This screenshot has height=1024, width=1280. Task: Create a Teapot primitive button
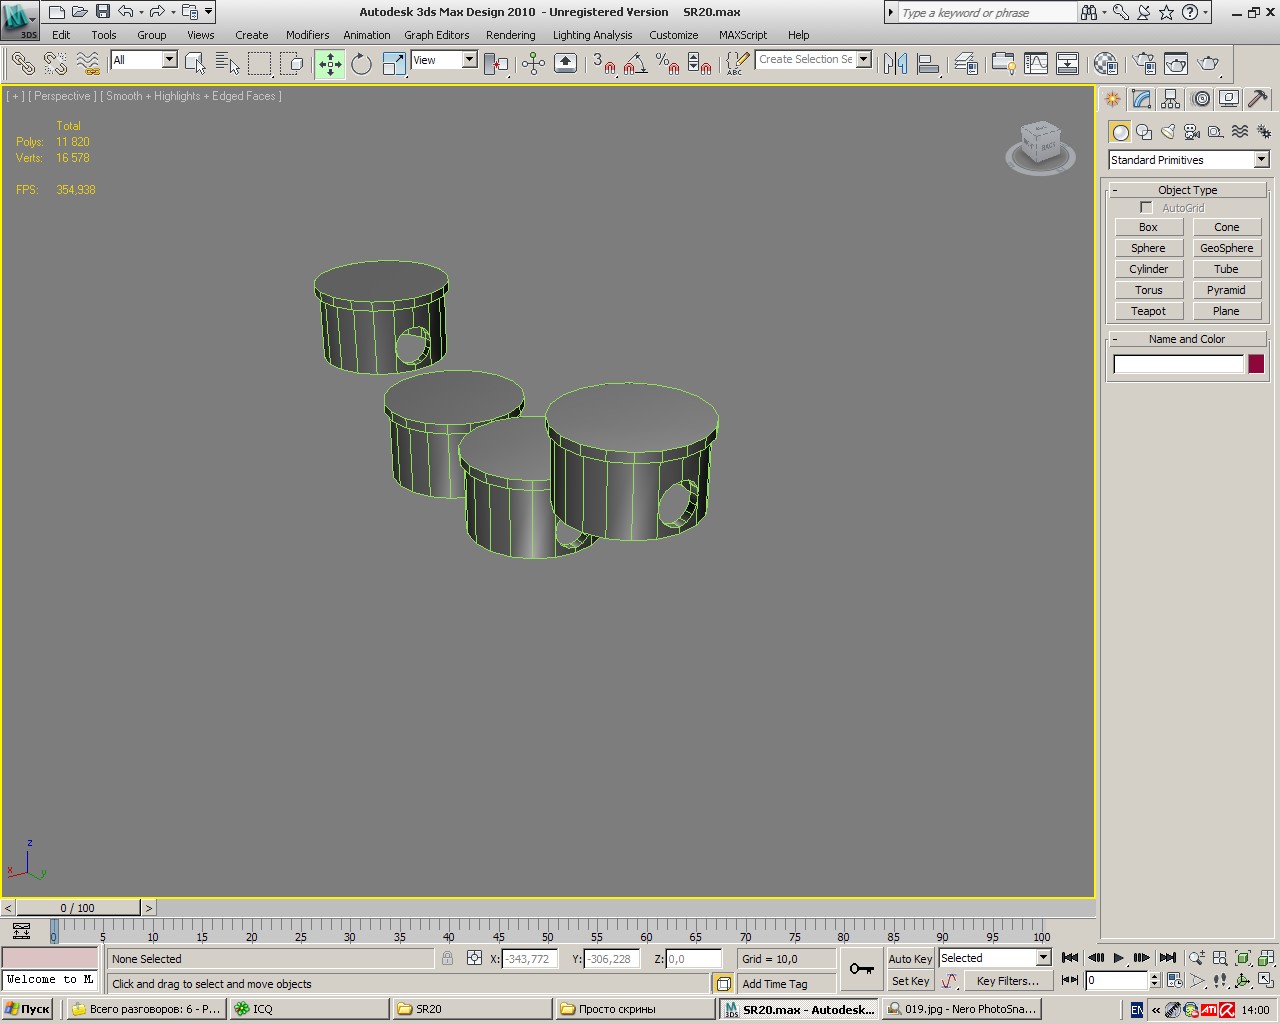pos(1148,311)
